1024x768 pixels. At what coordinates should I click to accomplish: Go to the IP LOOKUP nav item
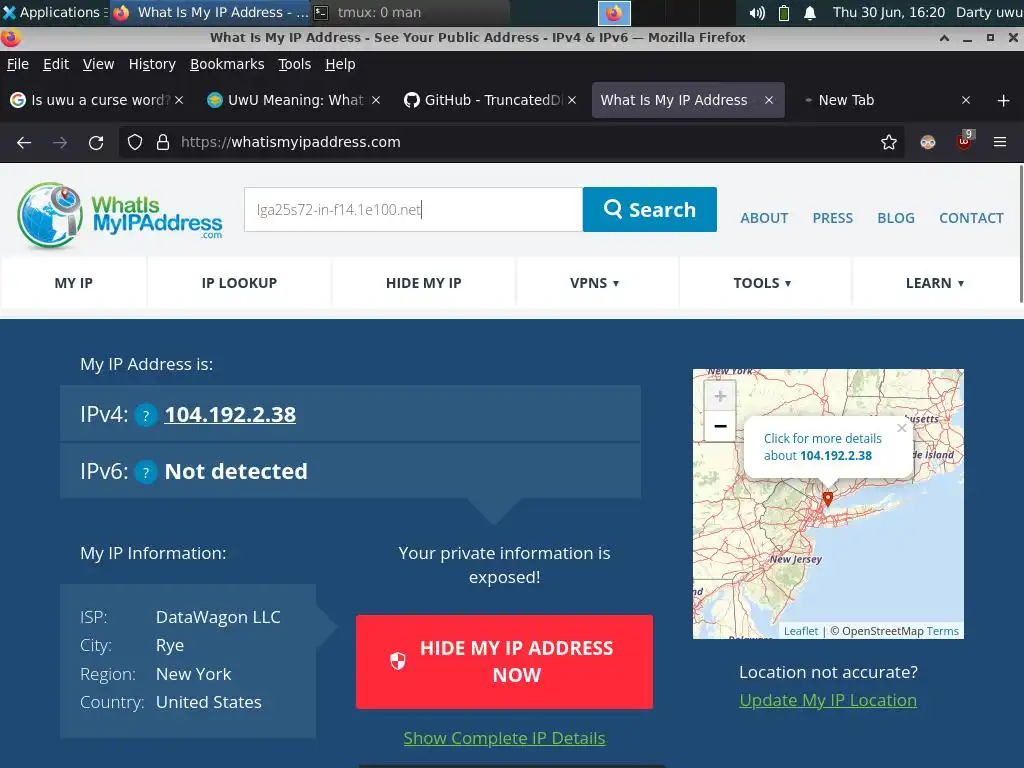pyautogui.click(x=239, y=283)
